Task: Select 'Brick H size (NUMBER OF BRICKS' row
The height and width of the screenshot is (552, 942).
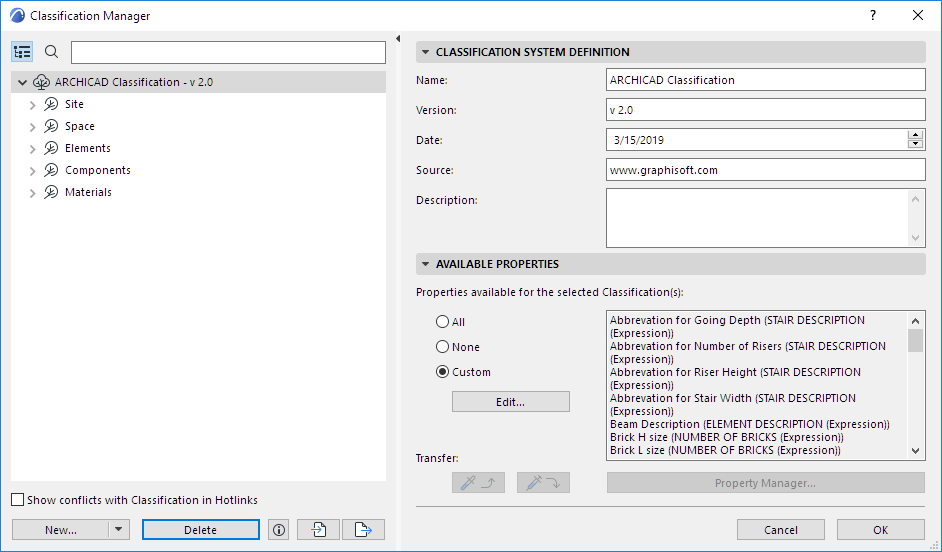Action: [x=727, y=437]
